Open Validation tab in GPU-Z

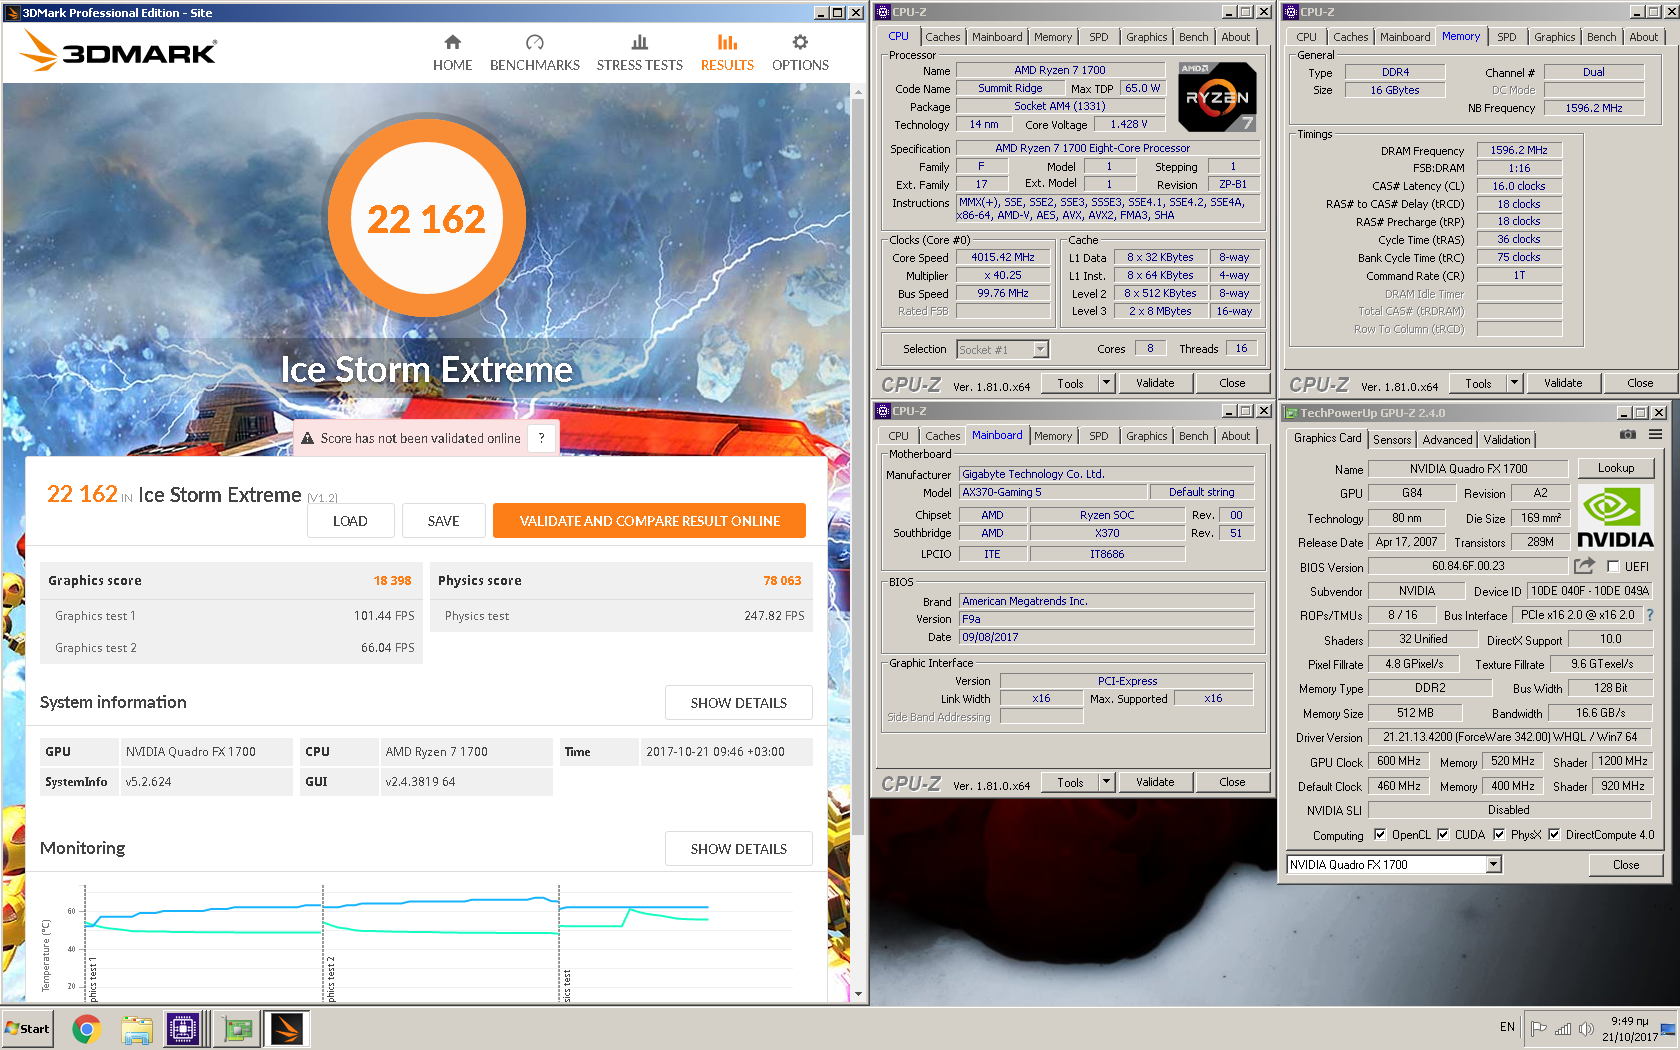click(x=1506, y=440)
